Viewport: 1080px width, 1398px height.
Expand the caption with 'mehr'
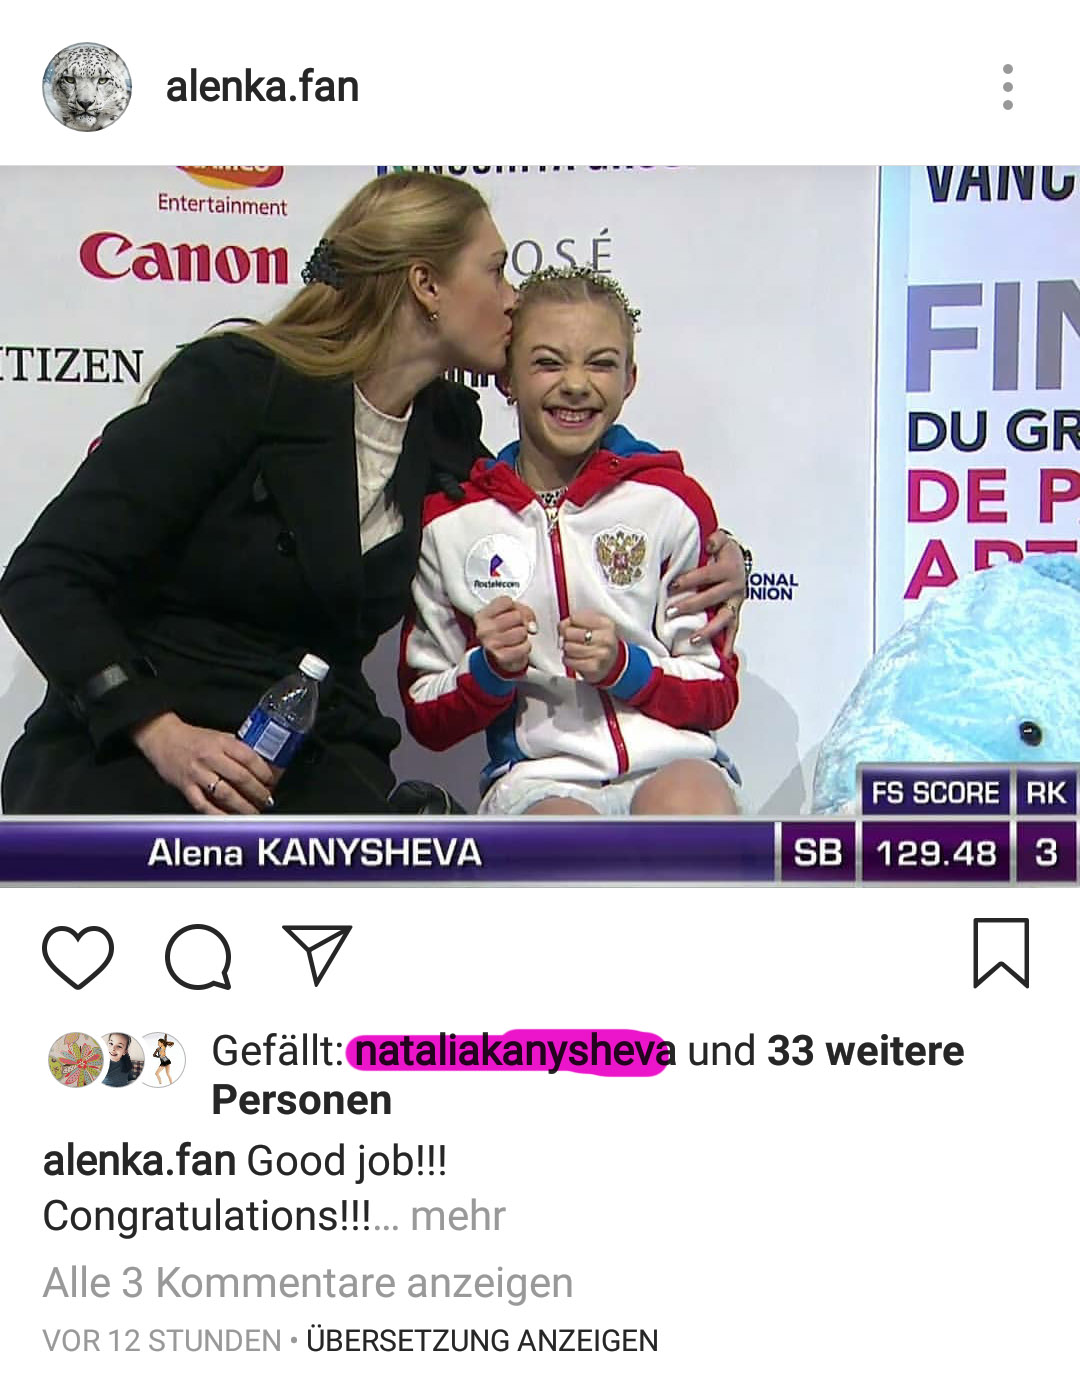click(458, 1216)
